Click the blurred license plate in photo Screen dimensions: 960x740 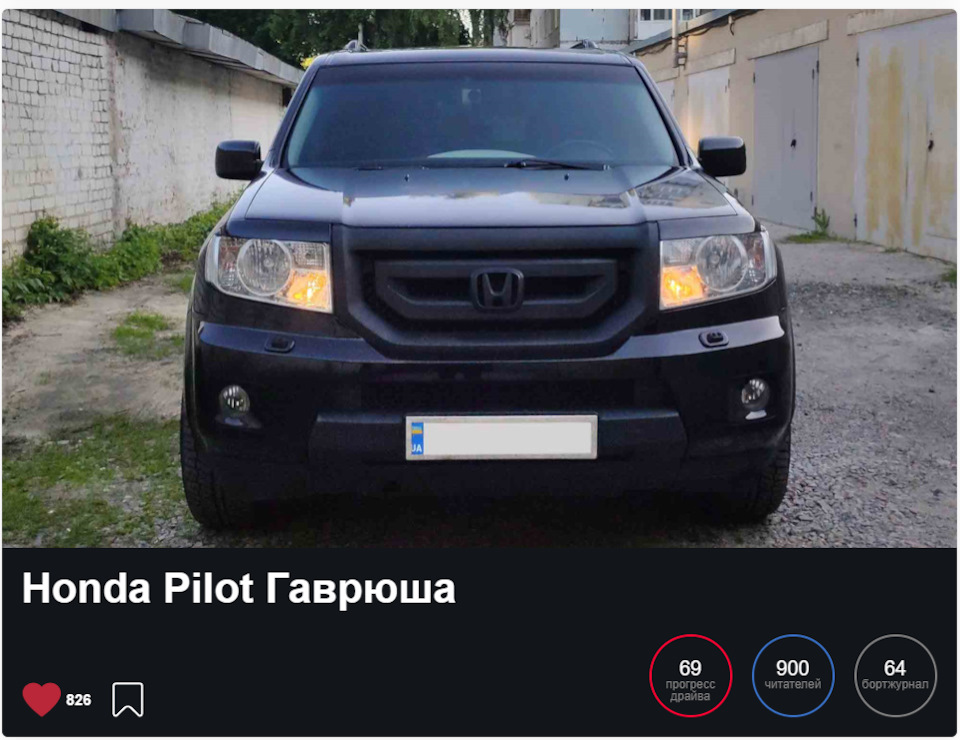tap(501, 437)
